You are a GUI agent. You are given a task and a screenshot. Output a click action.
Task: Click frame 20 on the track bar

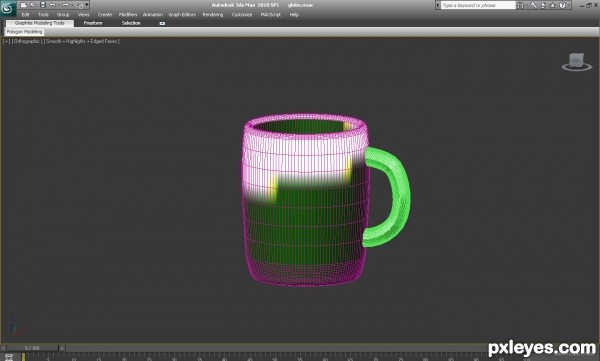coord(124,358)
